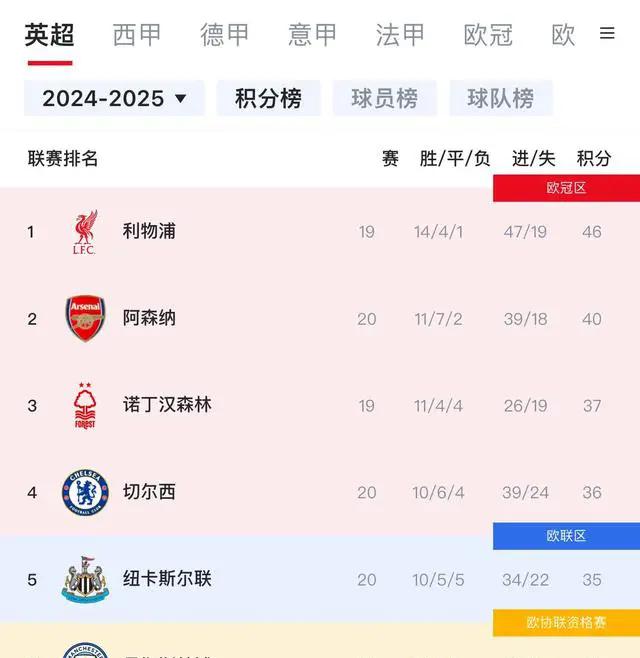The width and height of the screenshot is (640, 658).
Task: Tap the Nottingham Forest crest
Action: point(85,406)
